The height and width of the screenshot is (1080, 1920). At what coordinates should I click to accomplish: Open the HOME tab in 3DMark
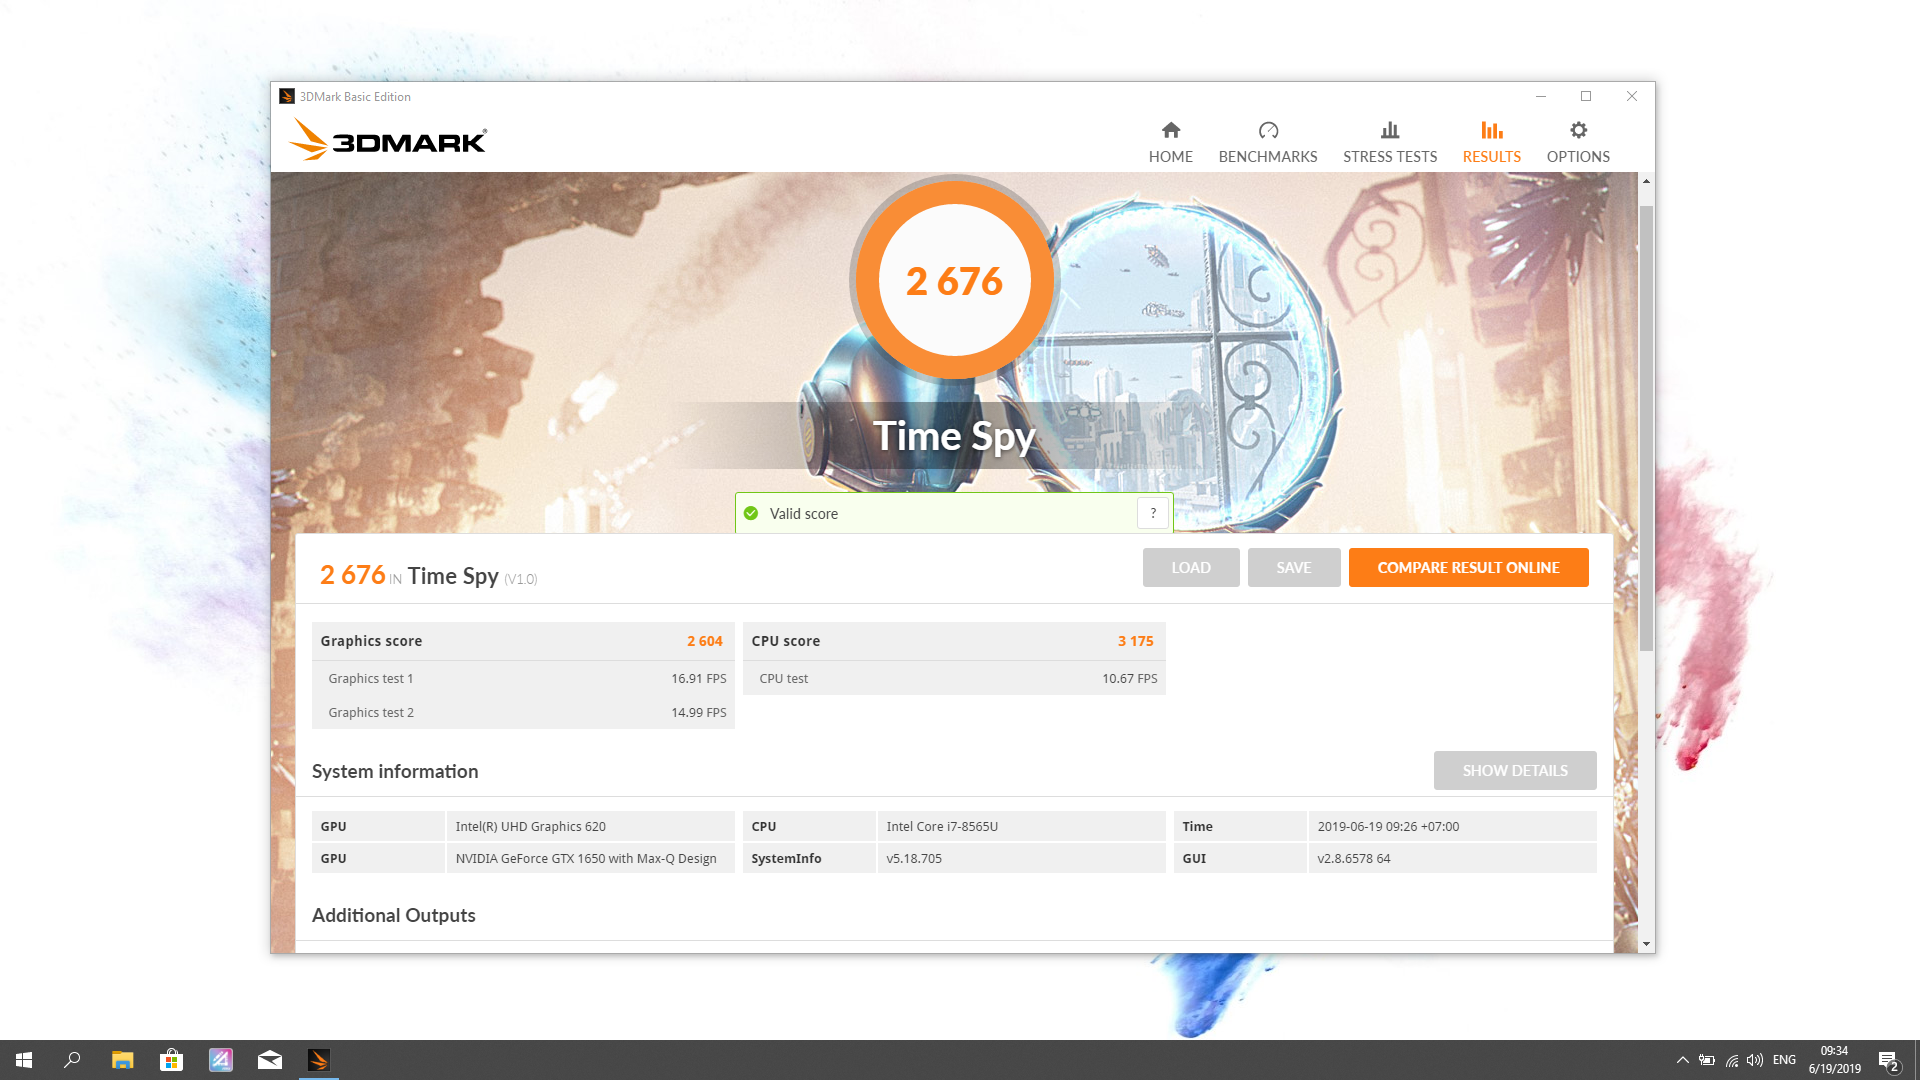pyautogui.click(x=1170, y=142)
